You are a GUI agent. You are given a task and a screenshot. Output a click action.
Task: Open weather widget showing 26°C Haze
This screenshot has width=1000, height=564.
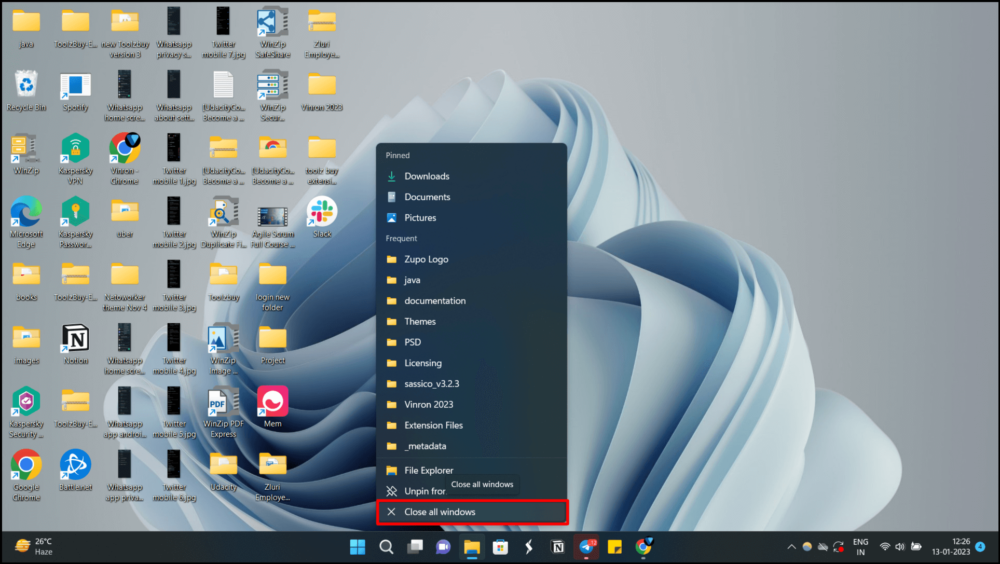pos(34,547)
